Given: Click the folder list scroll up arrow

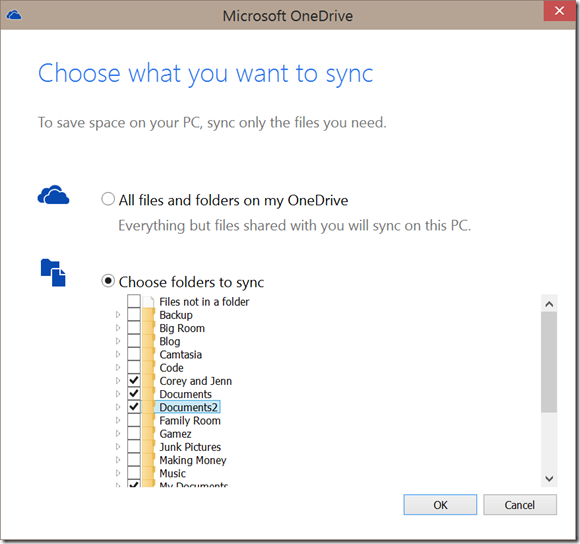Looking at the screenshot, I should pyautogui.click(x=549, y=304).
